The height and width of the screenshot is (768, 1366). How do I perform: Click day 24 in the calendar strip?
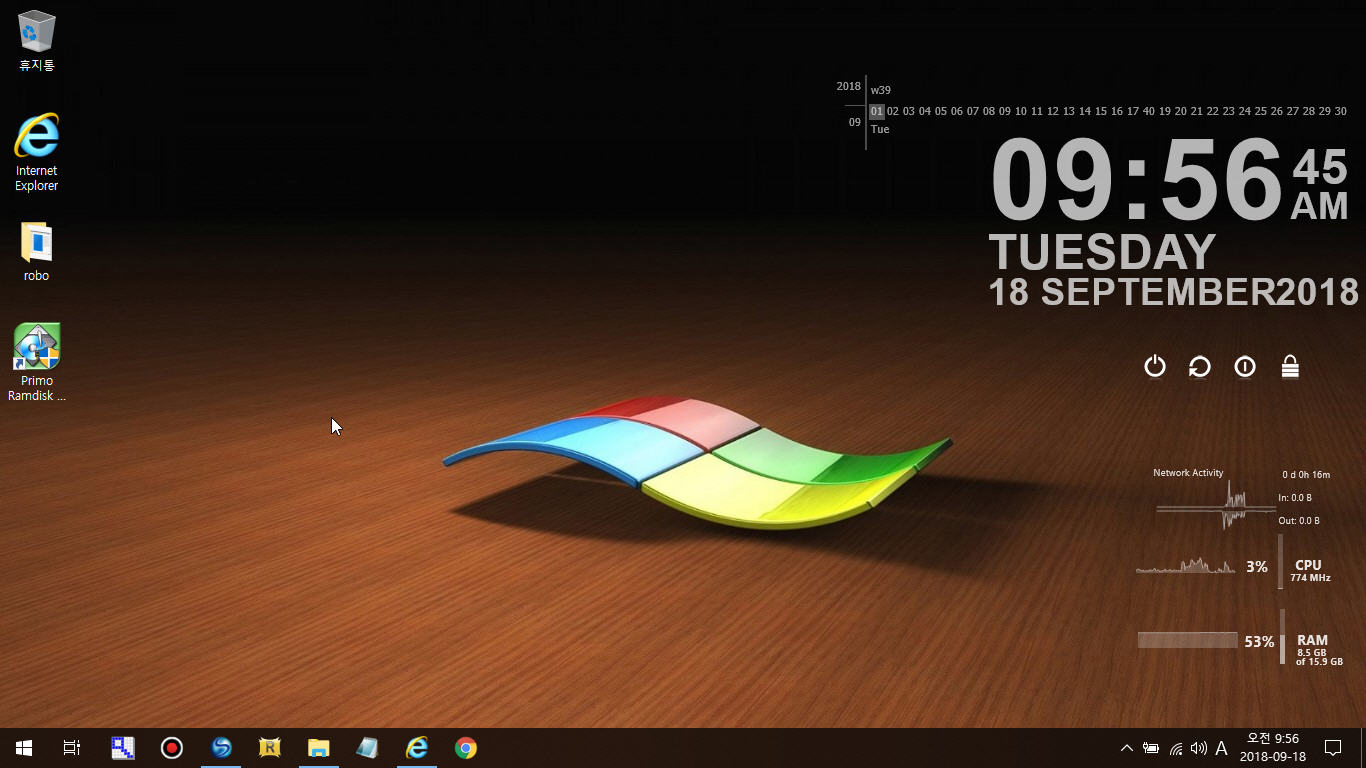click(x=1245, y=111)
